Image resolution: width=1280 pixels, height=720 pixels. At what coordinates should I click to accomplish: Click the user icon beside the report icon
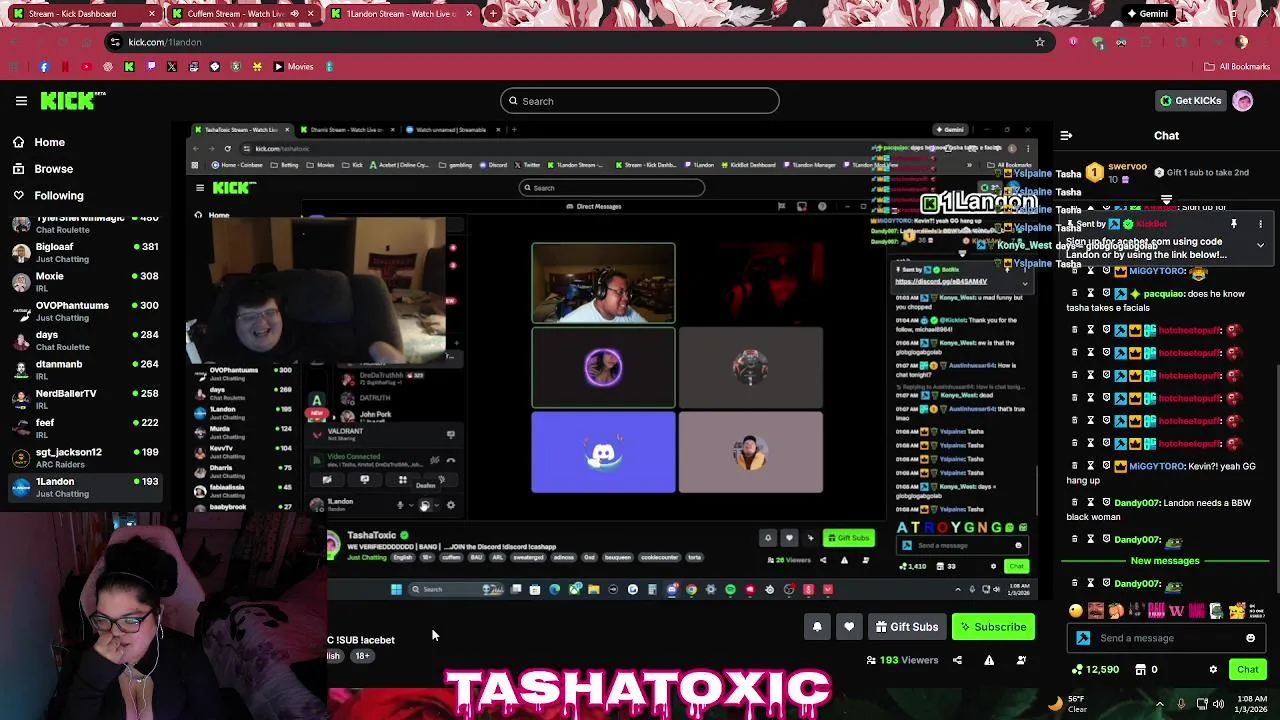[x=1021, y=660]
